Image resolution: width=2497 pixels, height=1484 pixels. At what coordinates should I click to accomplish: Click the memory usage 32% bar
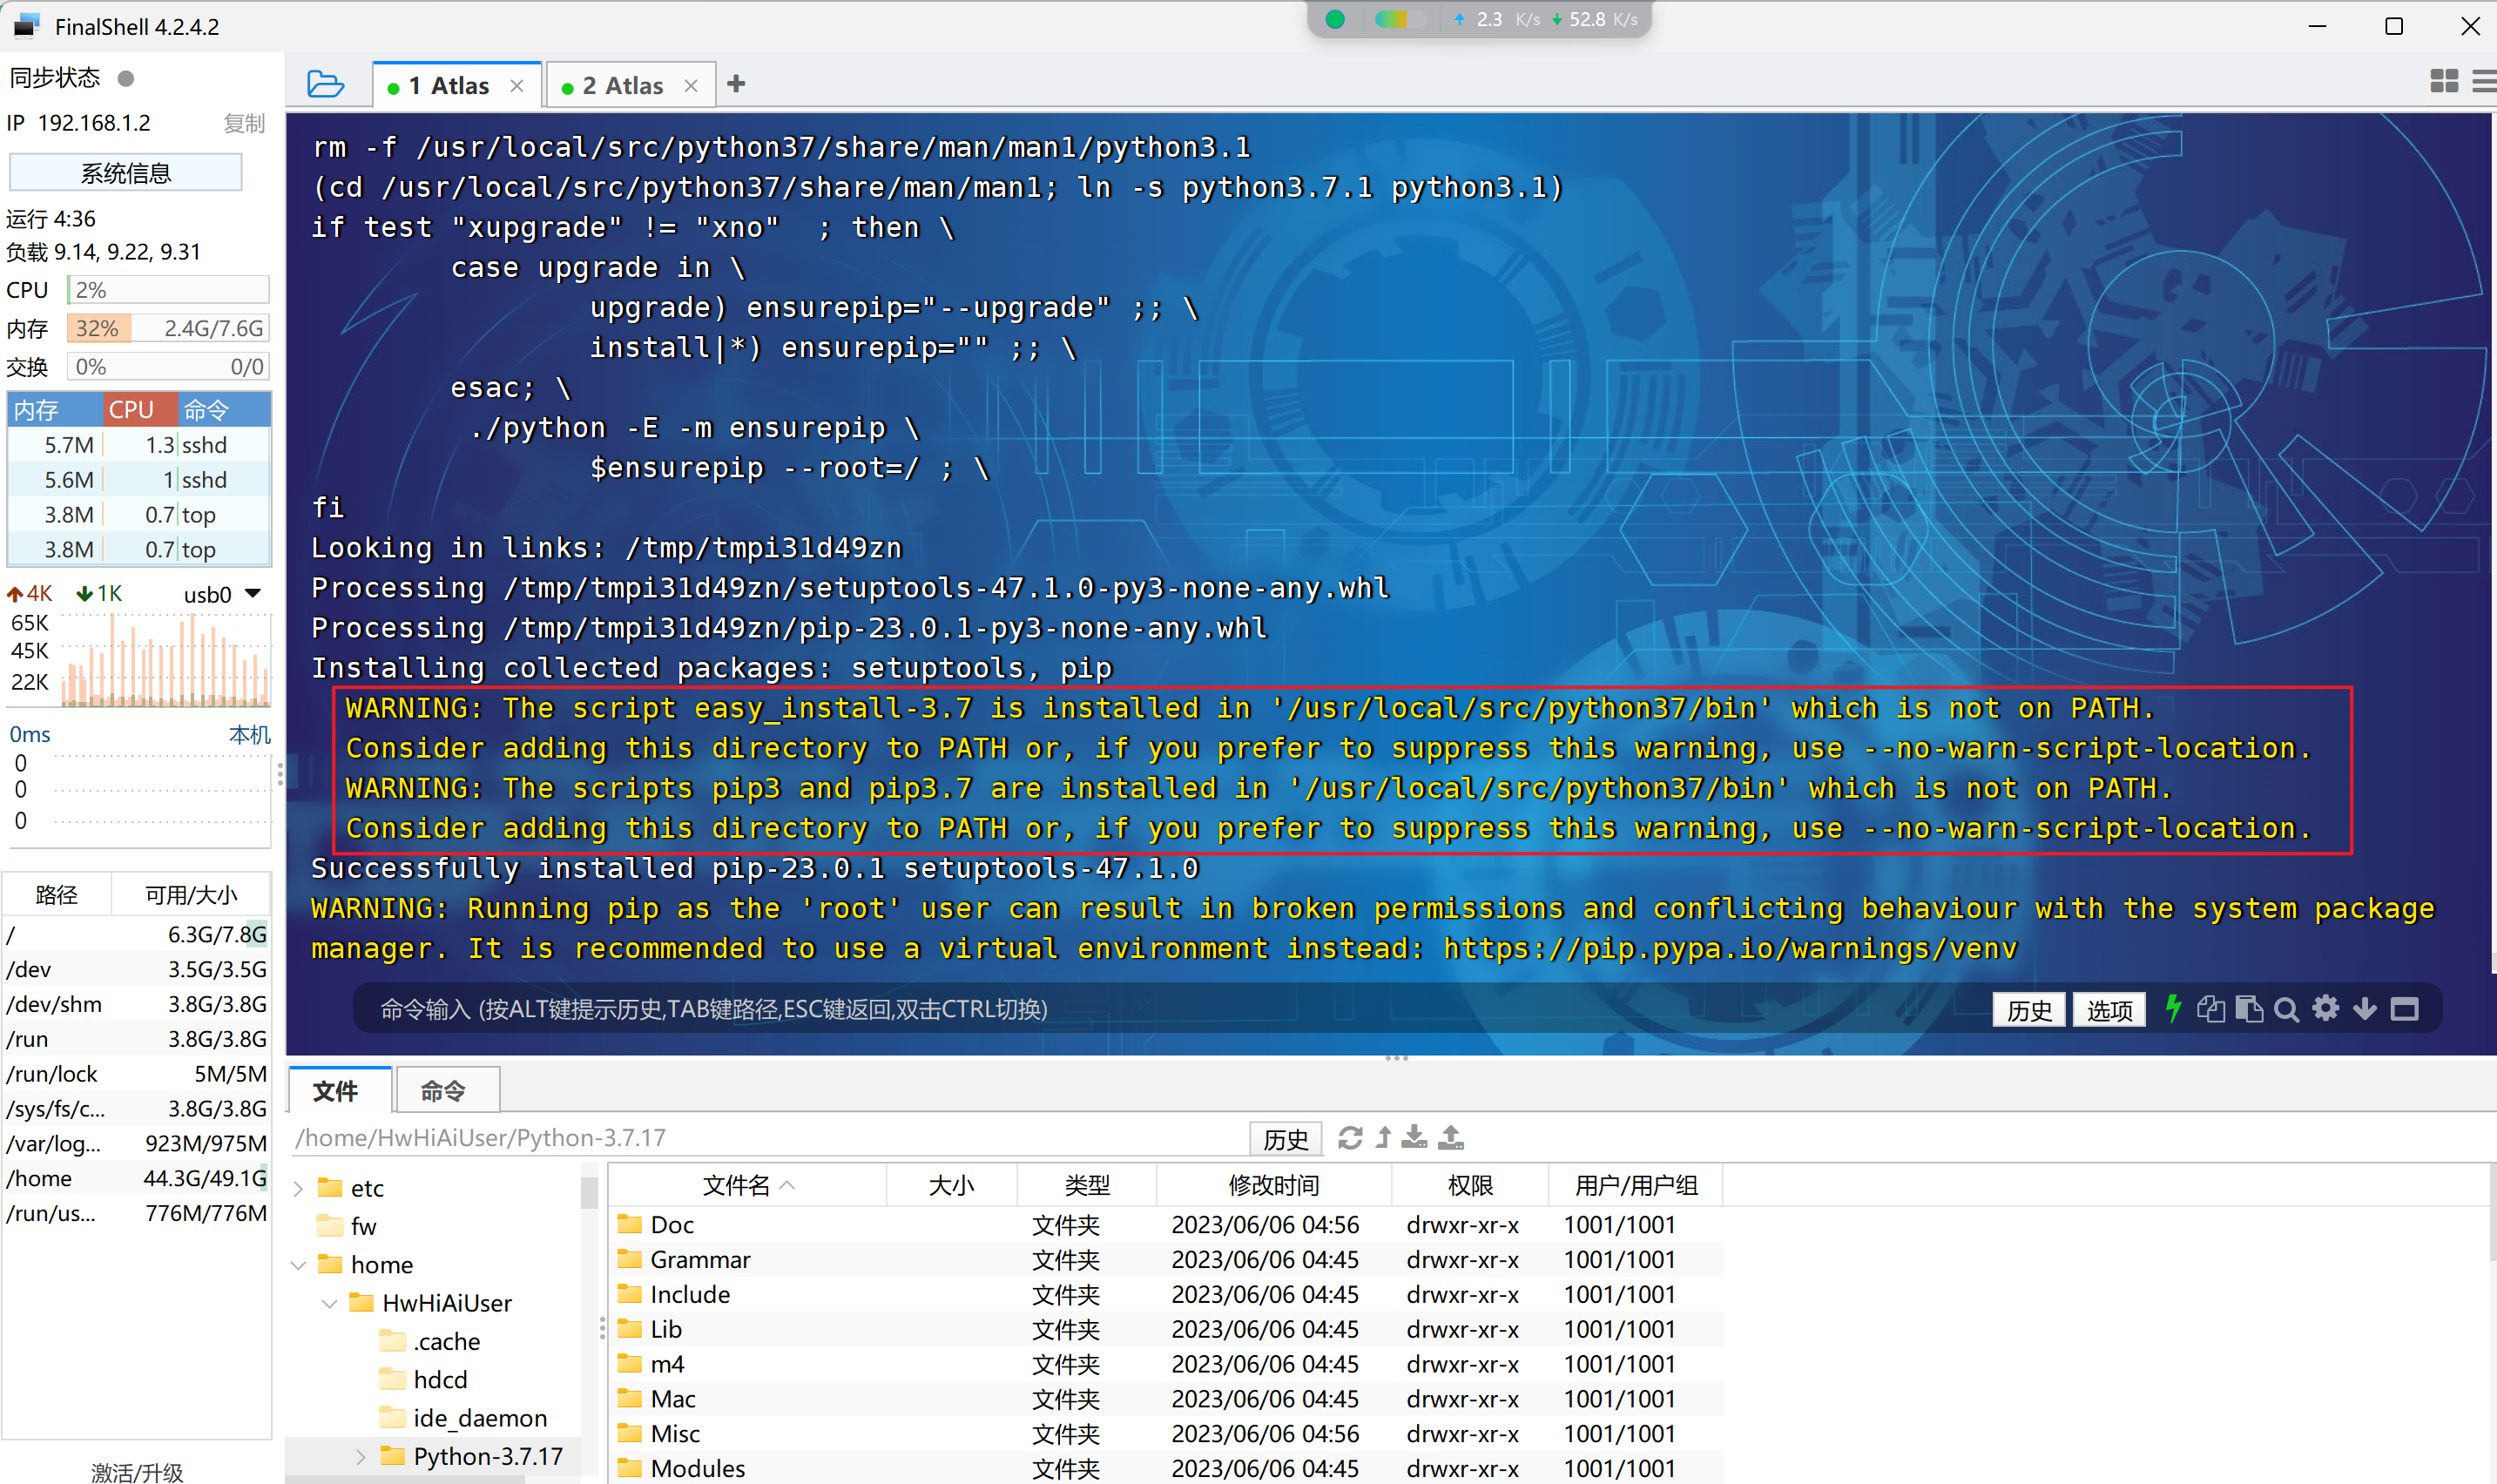coord(168,329)
